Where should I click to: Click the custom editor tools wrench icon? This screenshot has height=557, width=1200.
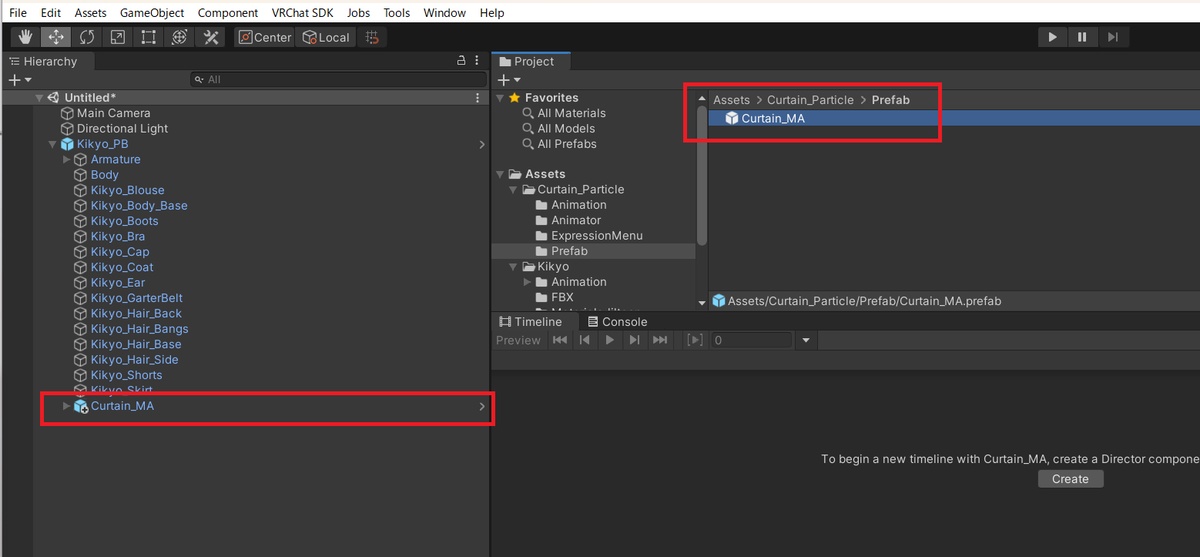coord(211,37)
